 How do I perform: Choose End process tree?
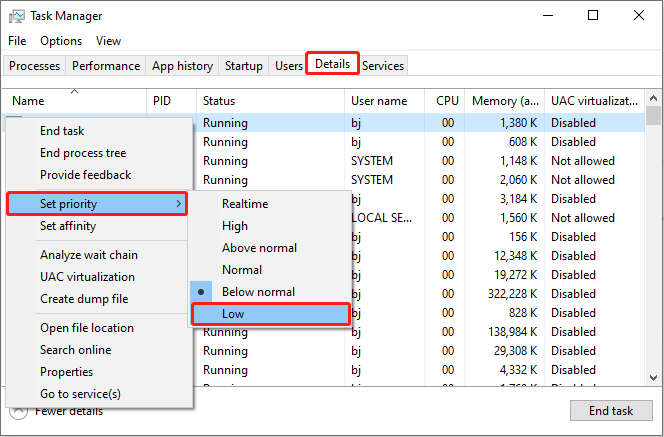coord(100,153)
